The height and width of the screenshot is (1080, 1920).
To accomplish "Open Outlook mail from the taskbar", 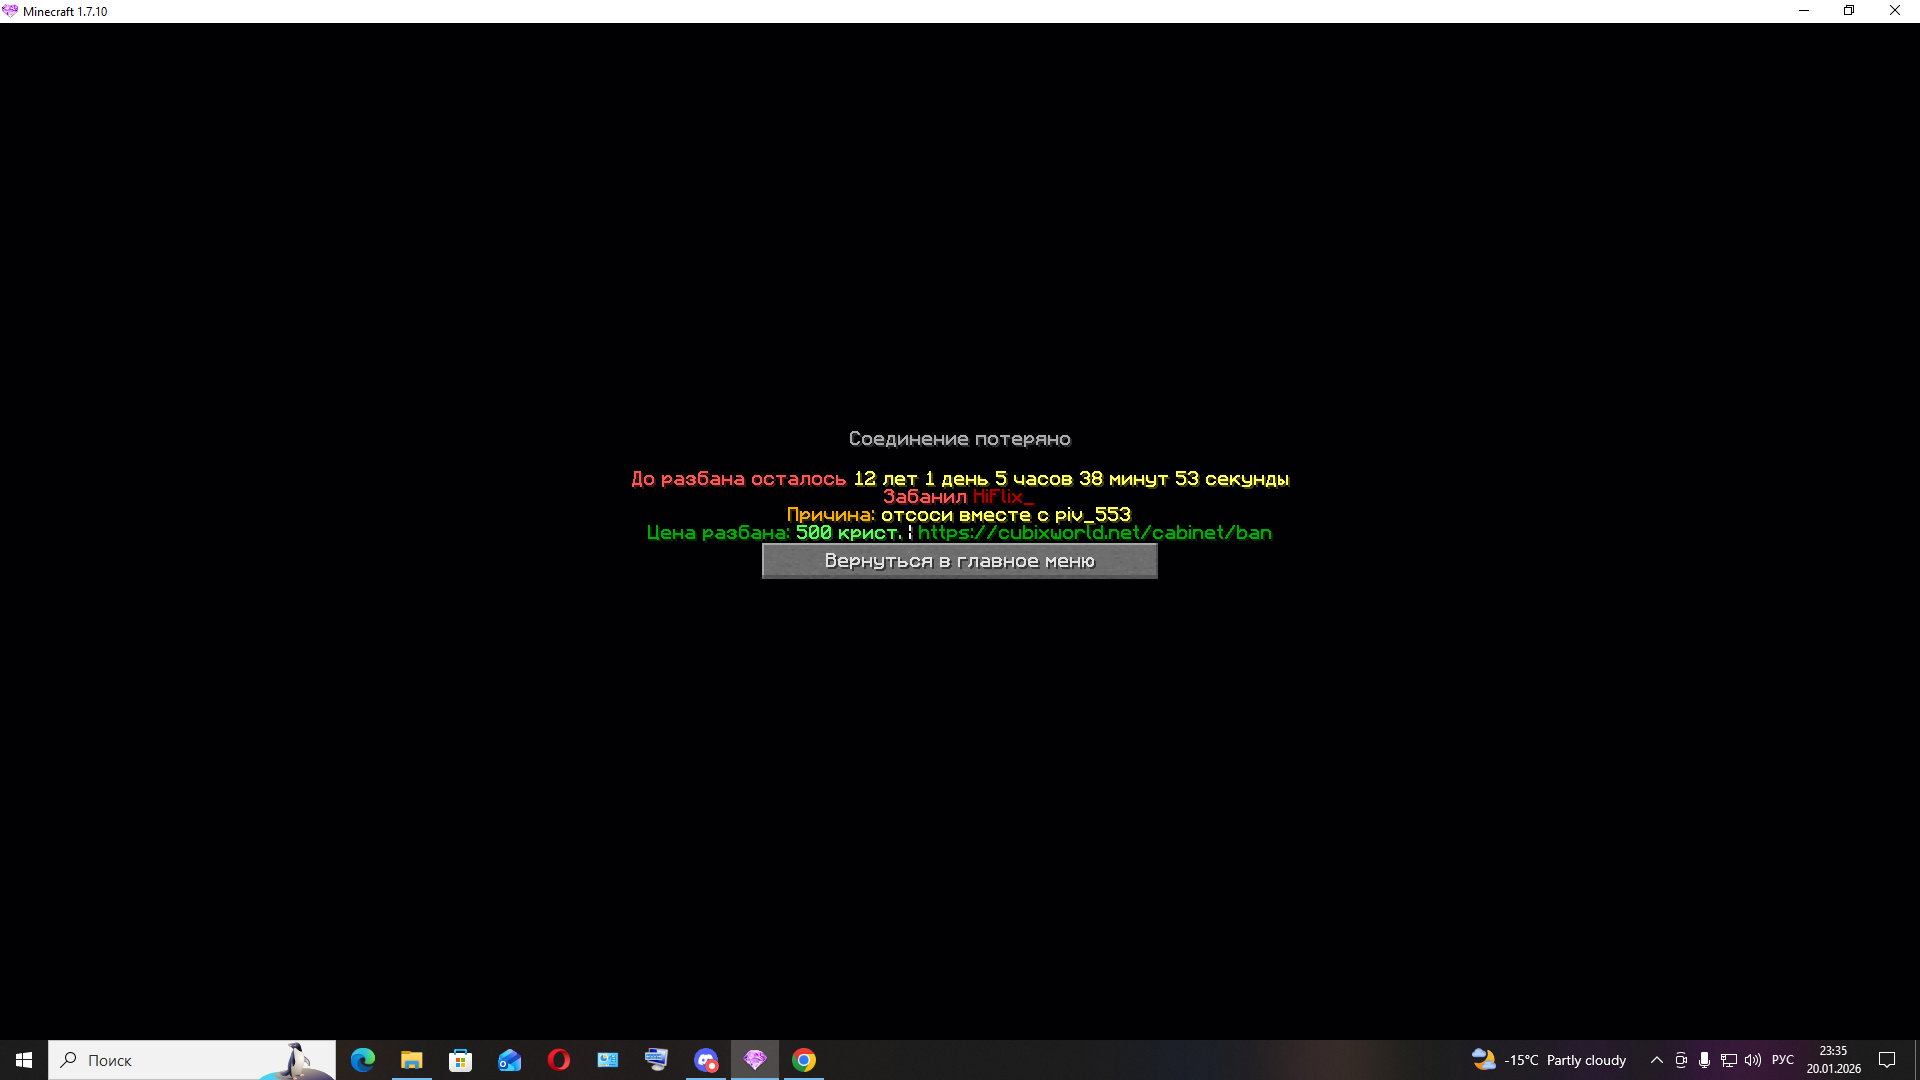I will click(x=510, y=1060).
